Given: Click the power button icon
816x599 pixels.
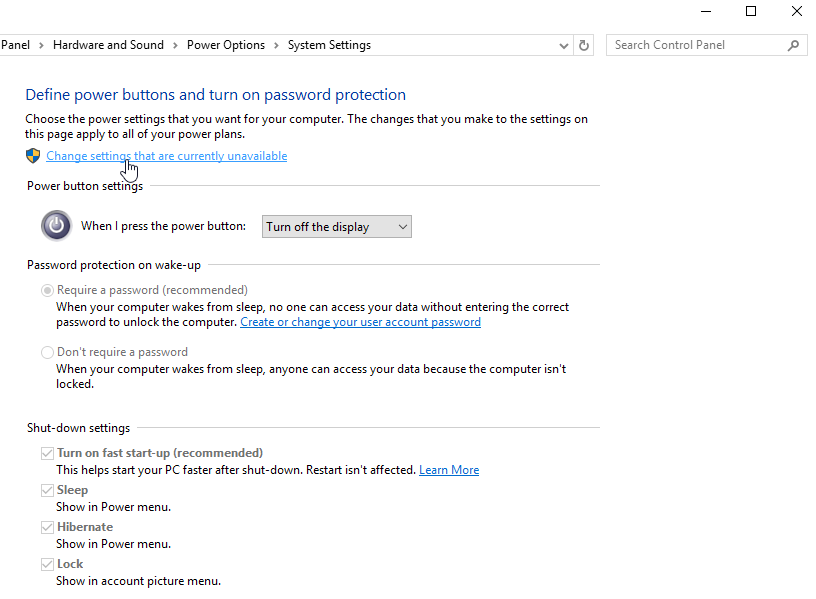Looking at the screenshot, I should [56, 226].
